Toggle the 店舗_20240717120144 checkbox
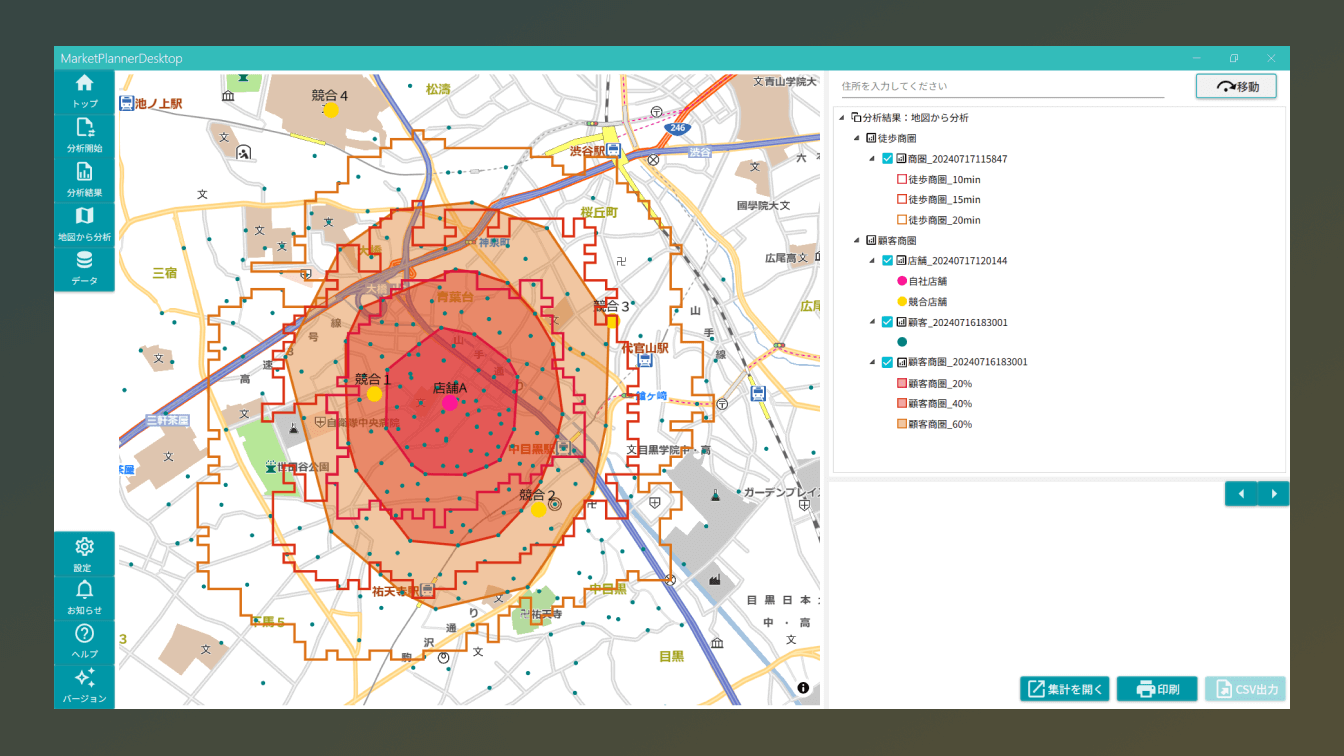 coord(887,261)
